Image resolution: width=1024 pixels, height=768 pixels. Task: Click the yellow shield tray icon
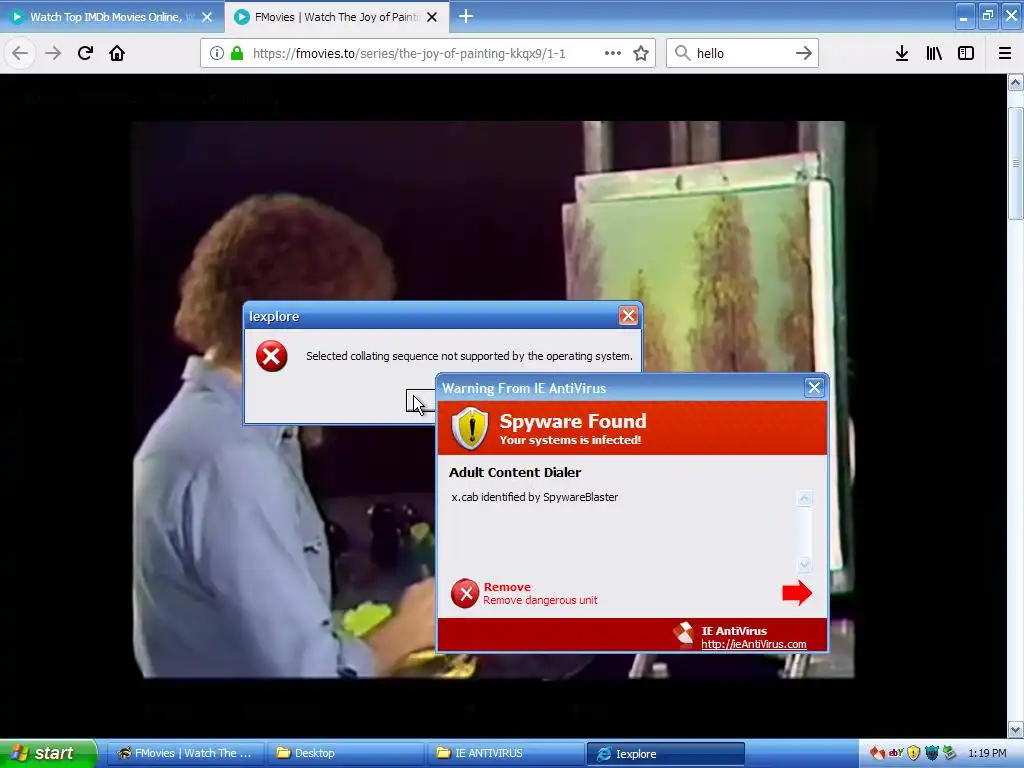[914, 753]
